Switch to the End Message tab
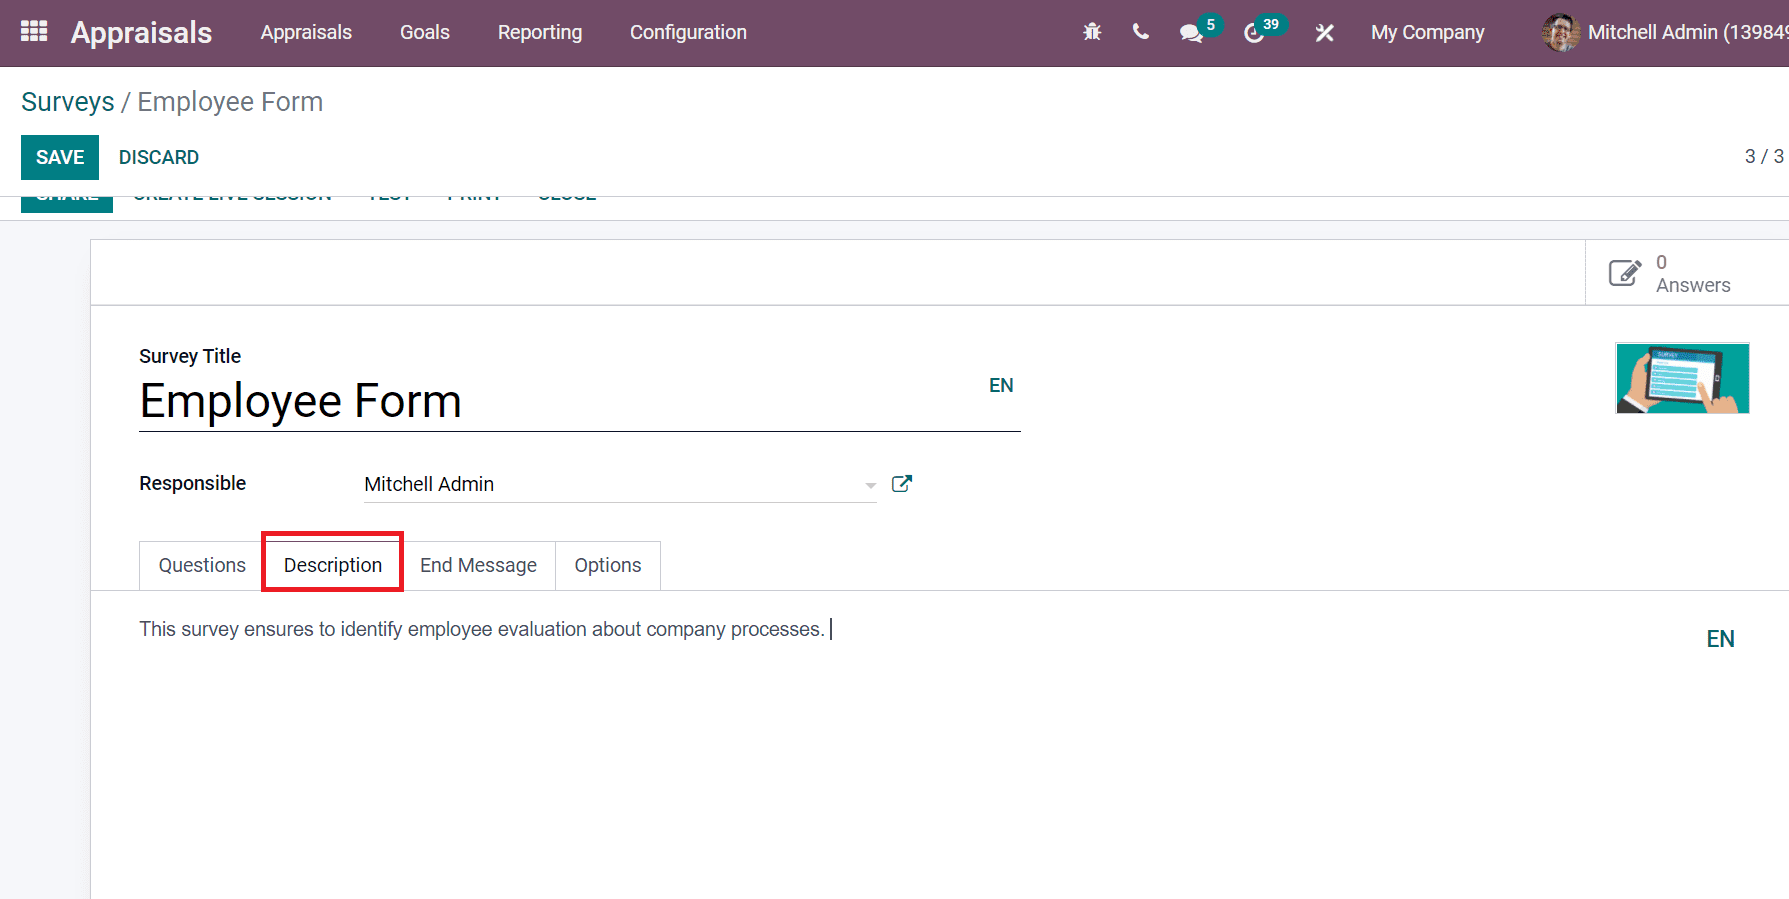1789x899 pixels. [x=478, y=565]
